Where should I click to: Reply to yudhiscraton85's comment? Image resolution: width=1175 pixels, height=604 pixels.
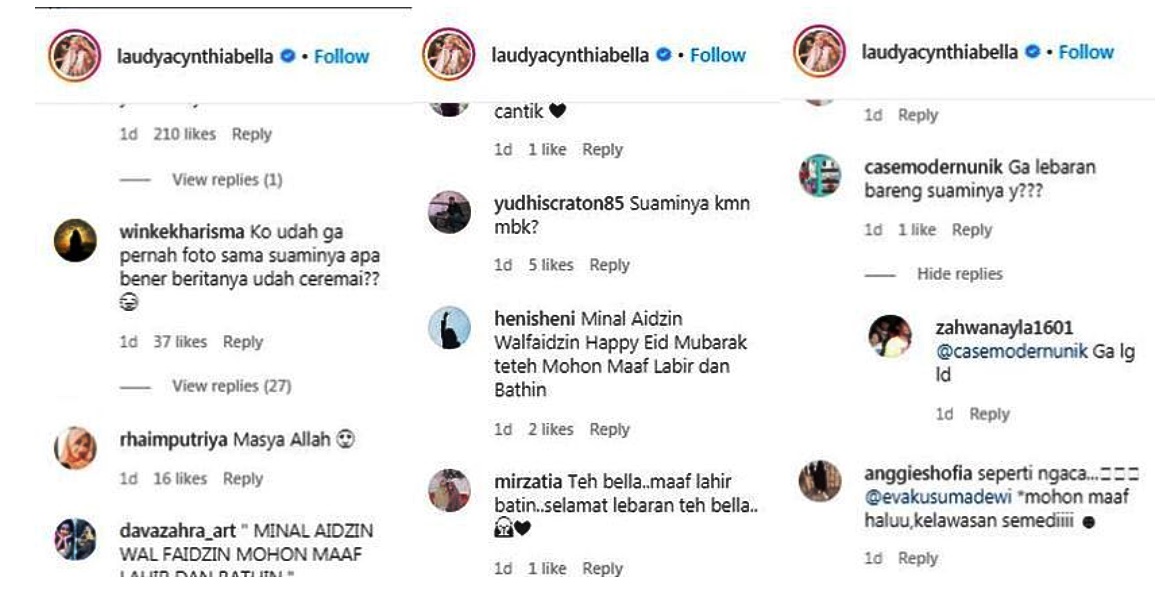pos(609,265)
